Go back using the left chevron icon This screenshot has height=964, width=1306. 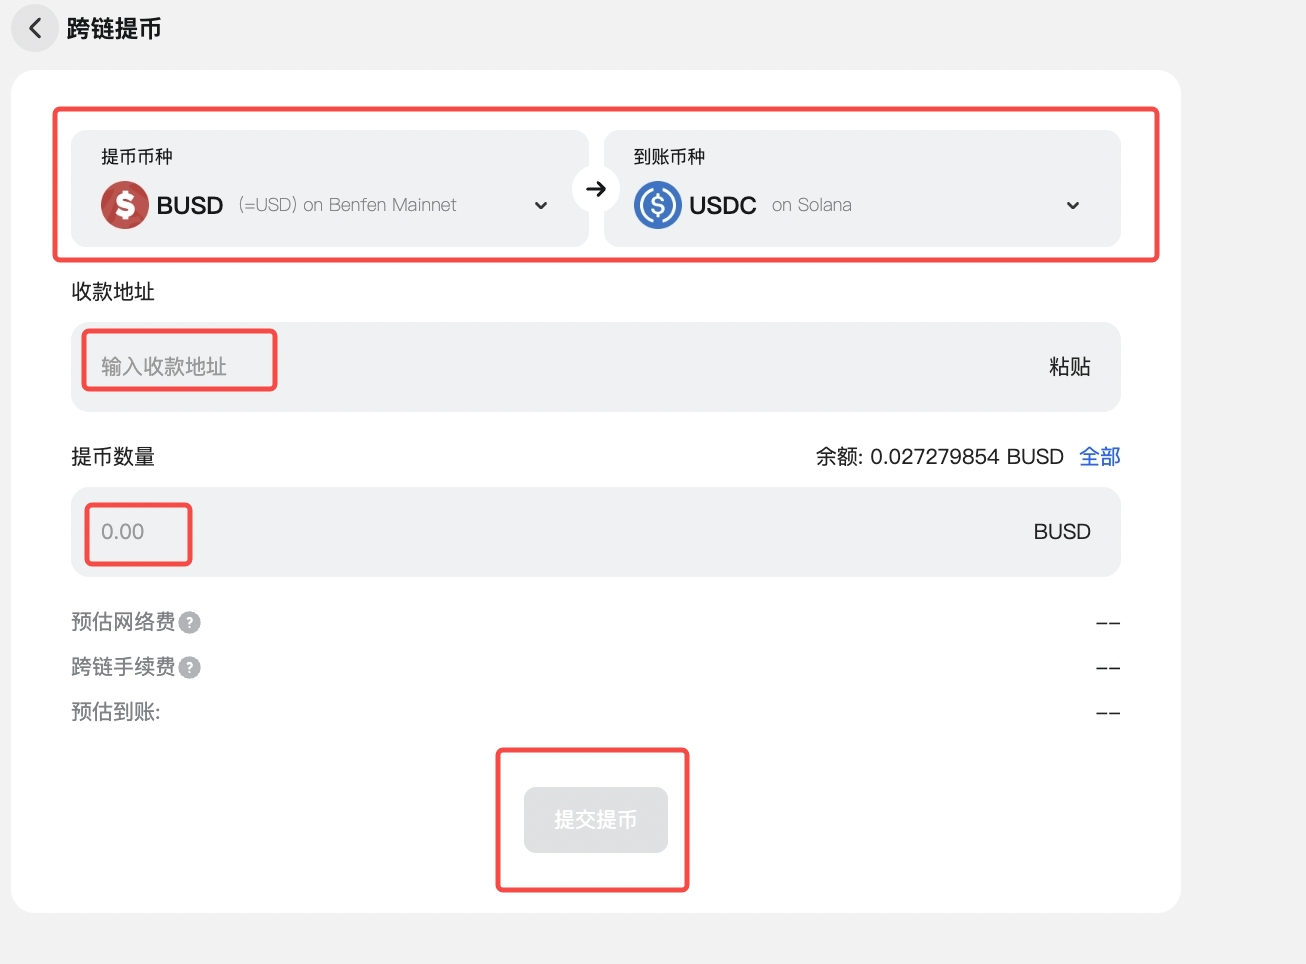pos(35,28)
